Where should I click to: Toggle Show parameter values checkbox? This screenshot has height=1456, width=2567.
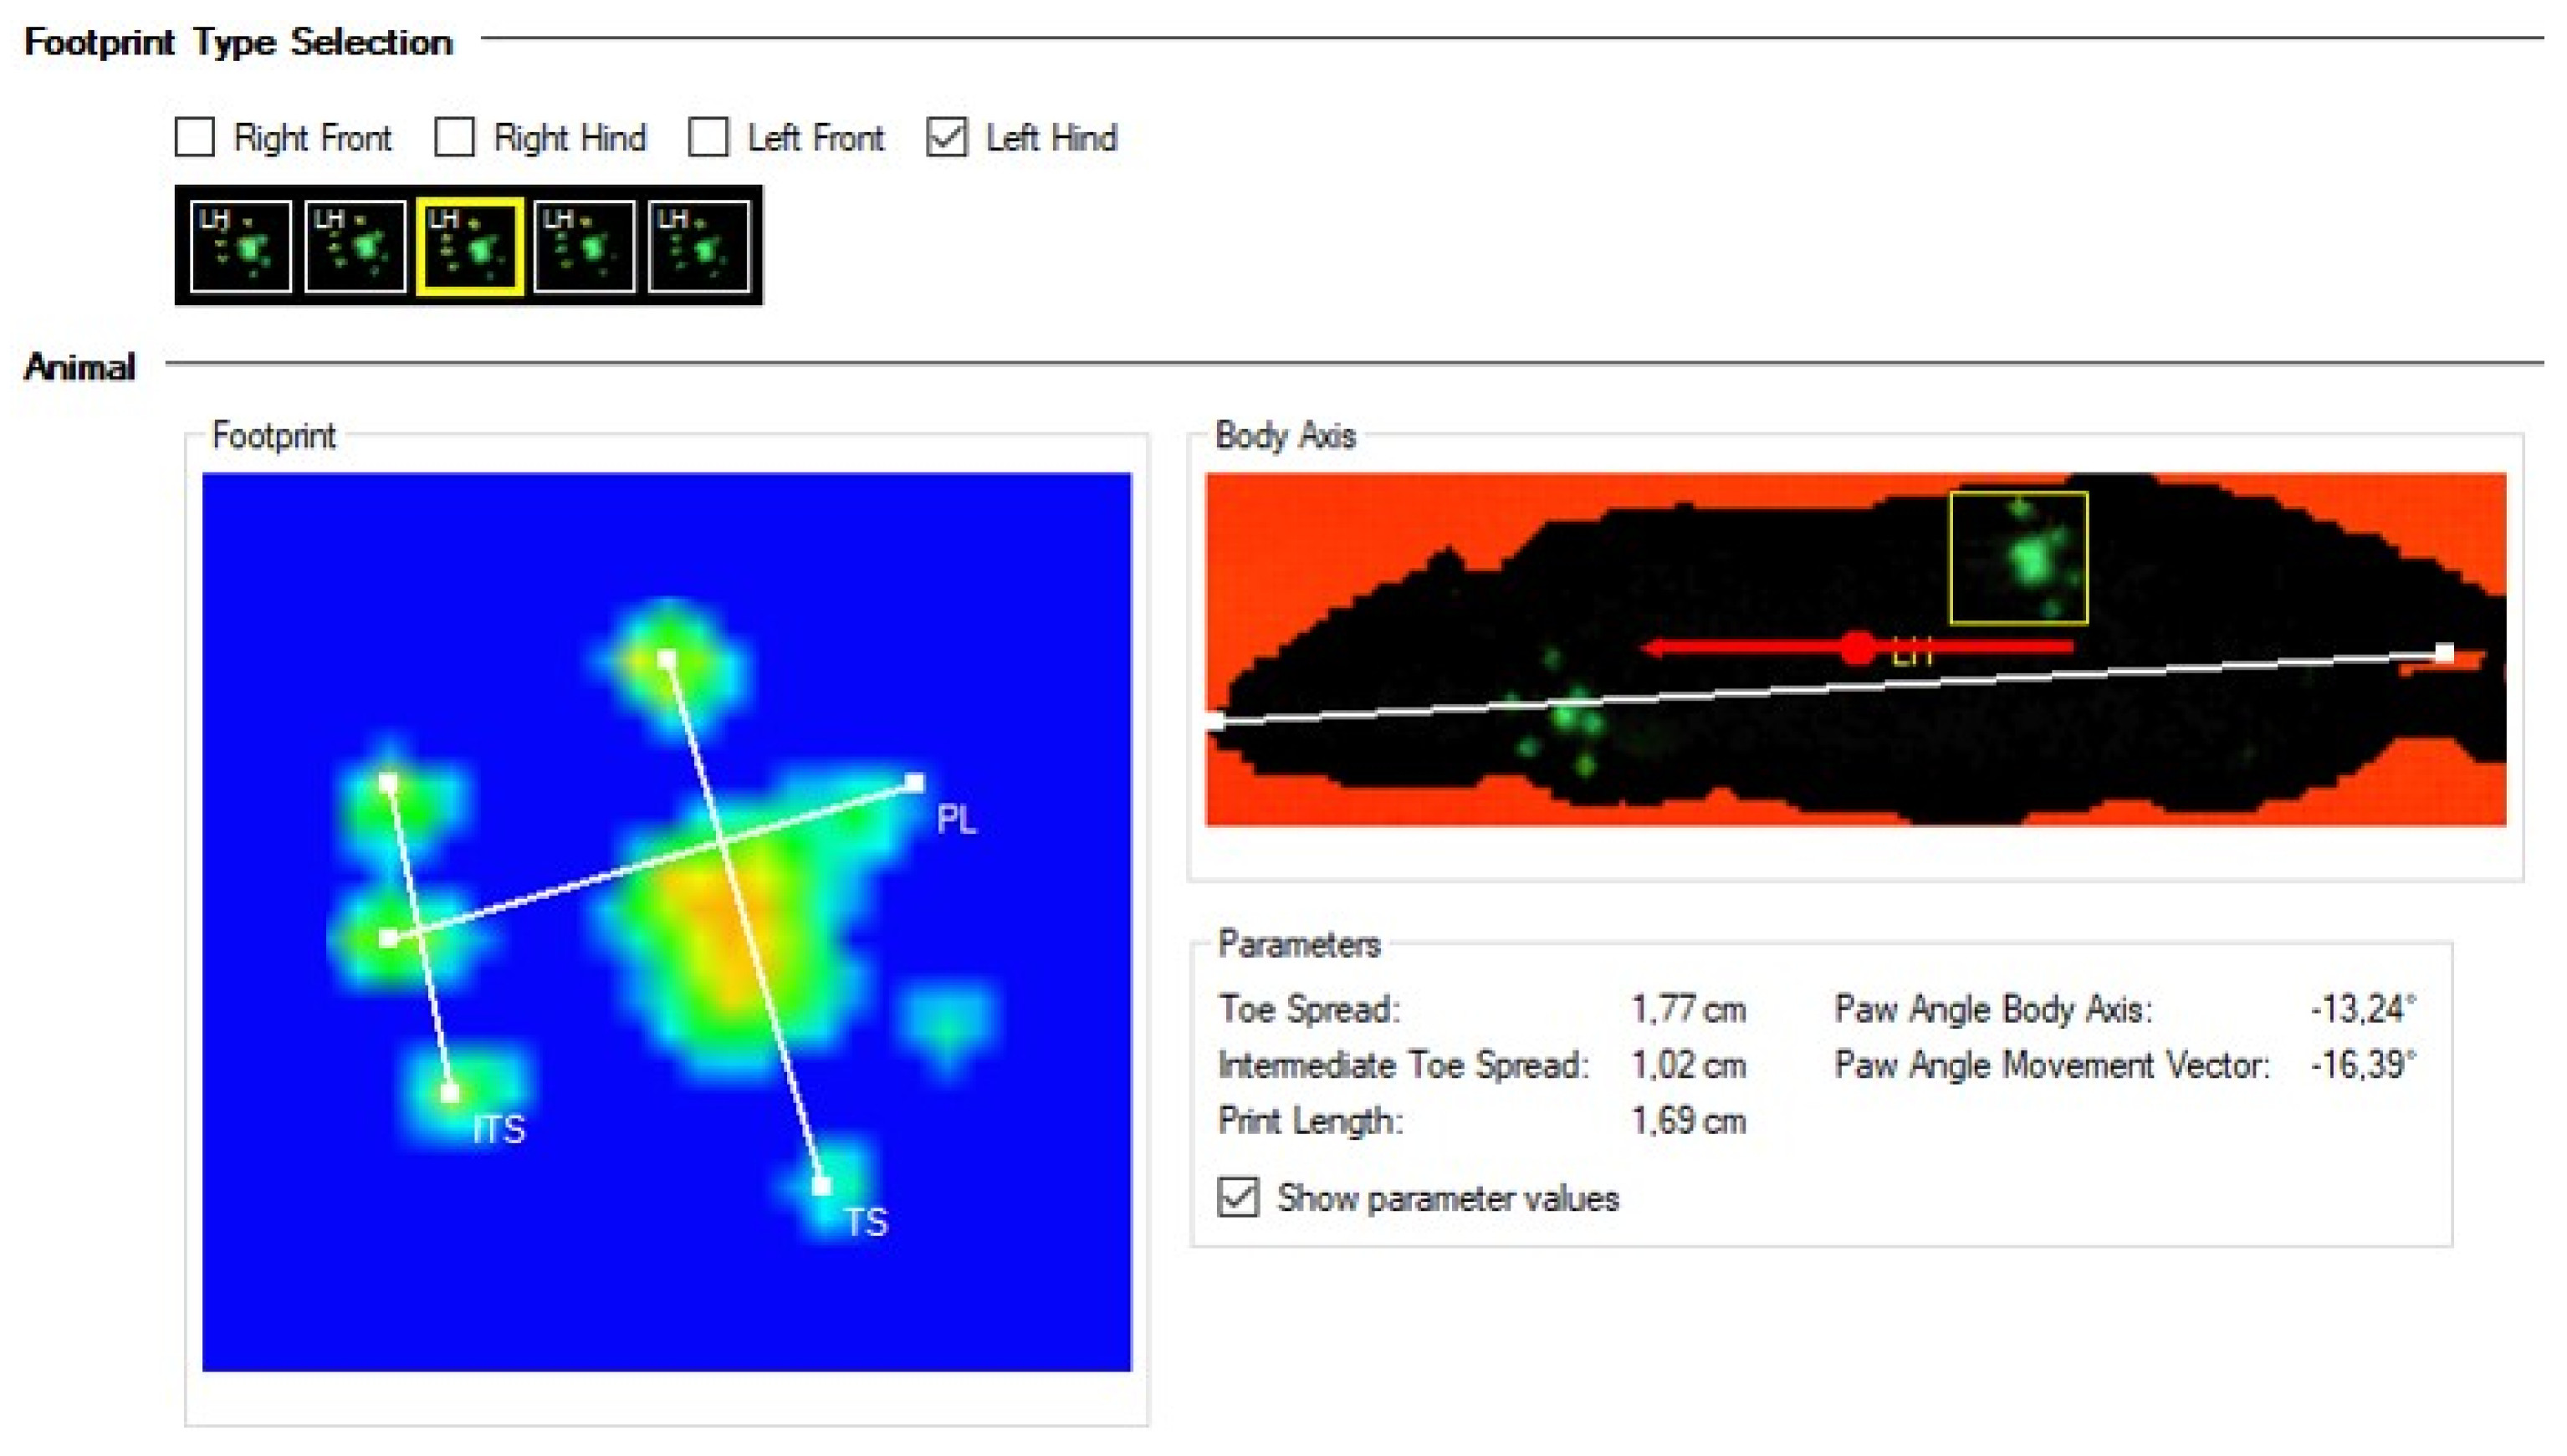tap(1238, 1197)
